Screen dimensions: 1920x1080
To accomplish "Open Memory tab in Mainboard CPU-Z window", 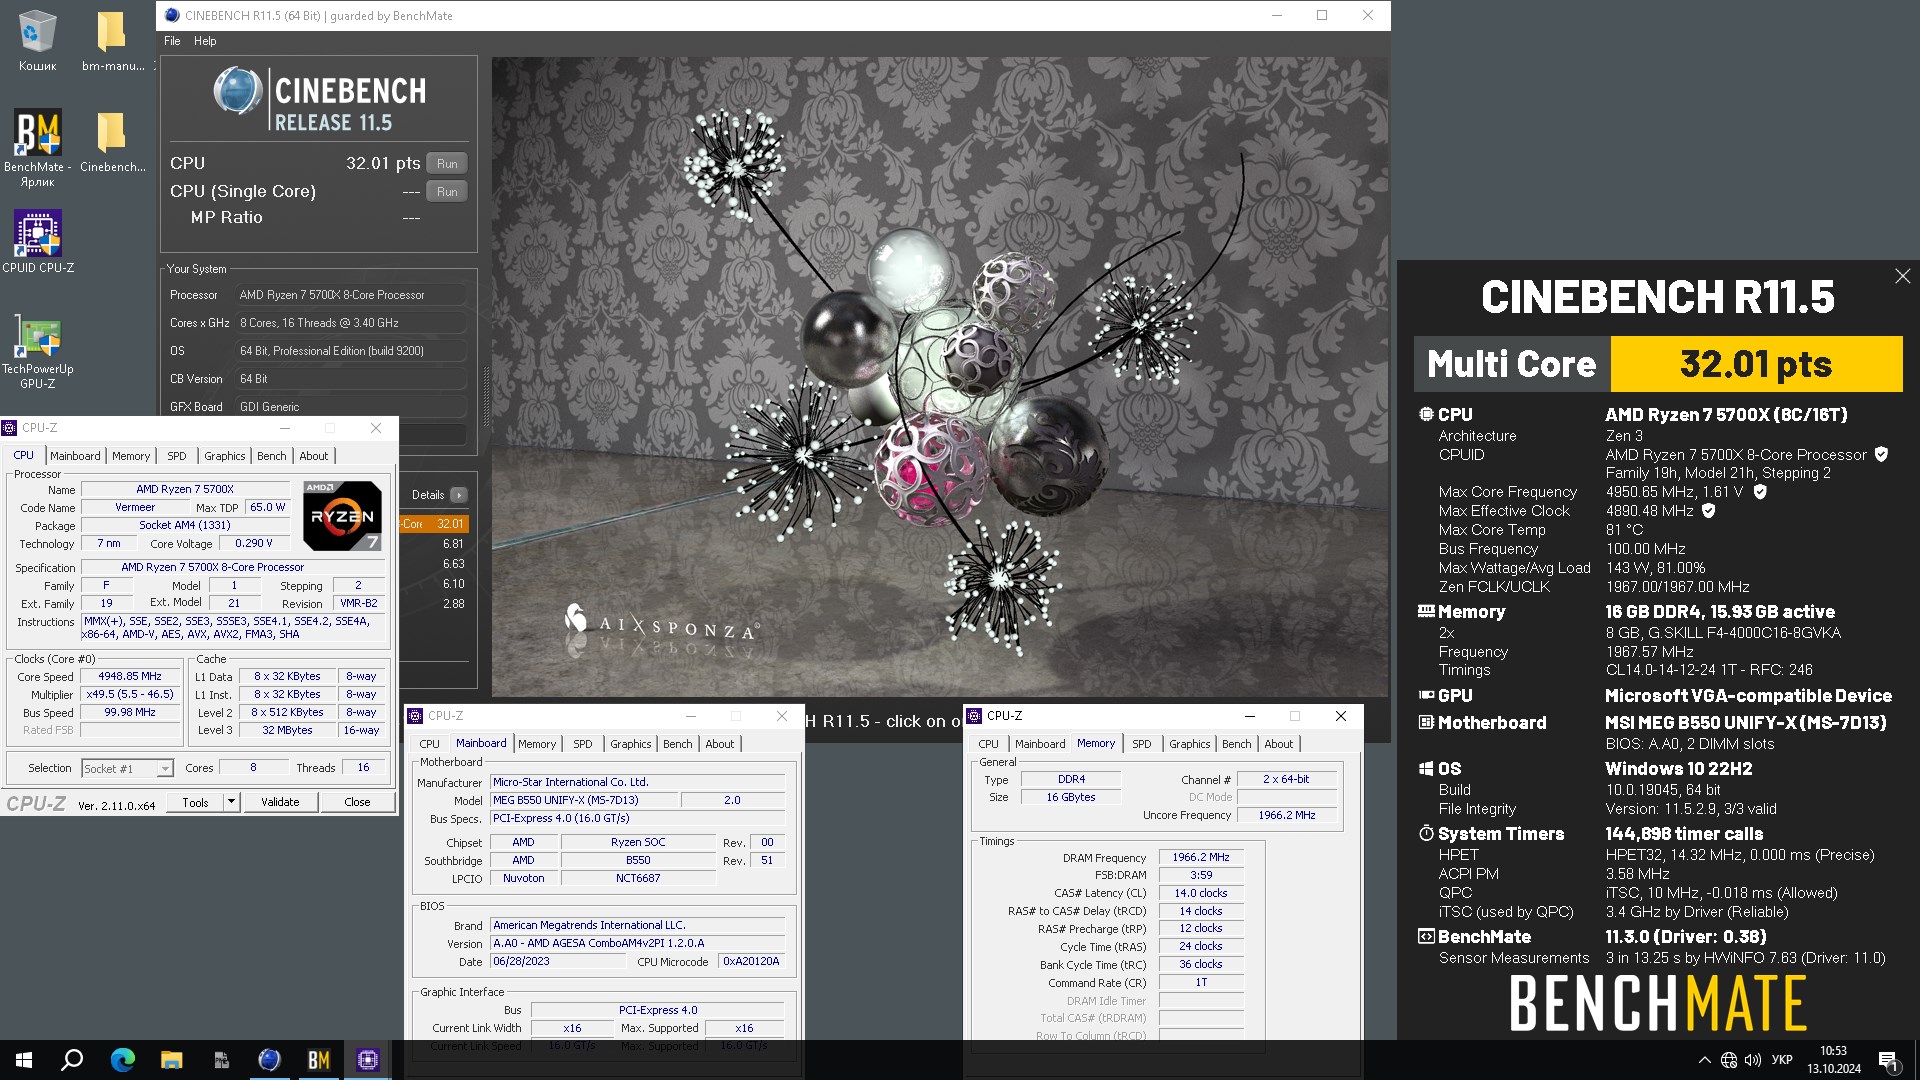I will 537,744.
